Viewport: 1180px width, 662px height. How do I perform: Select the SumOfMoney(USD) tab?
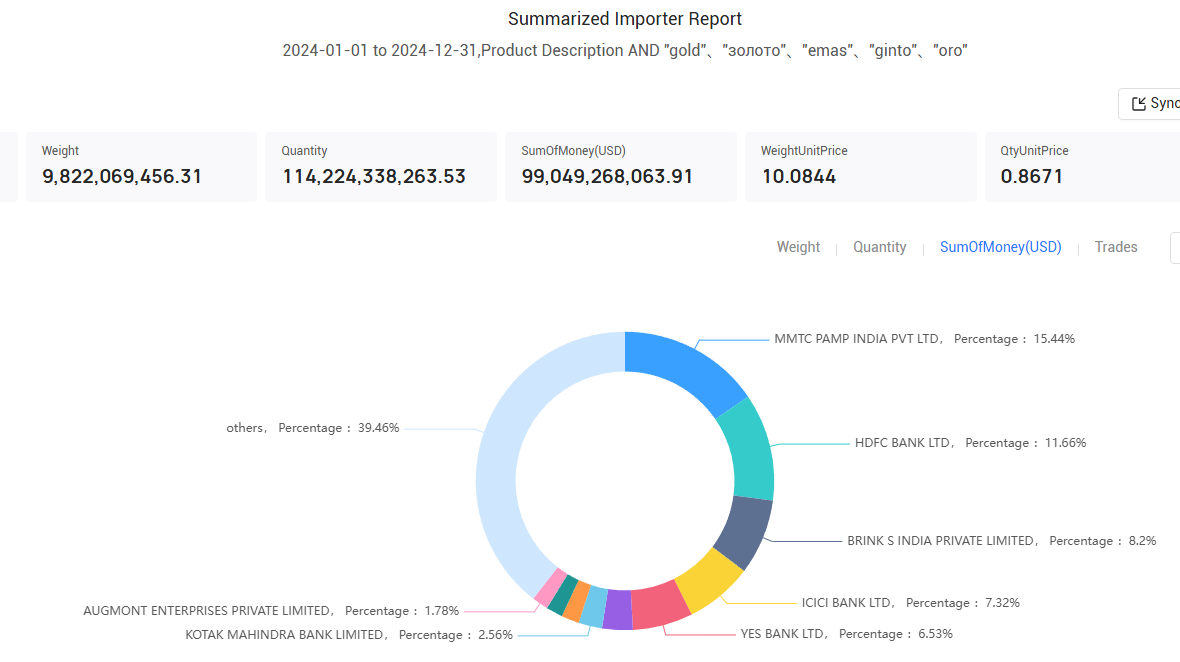[x=1000, y=247]
